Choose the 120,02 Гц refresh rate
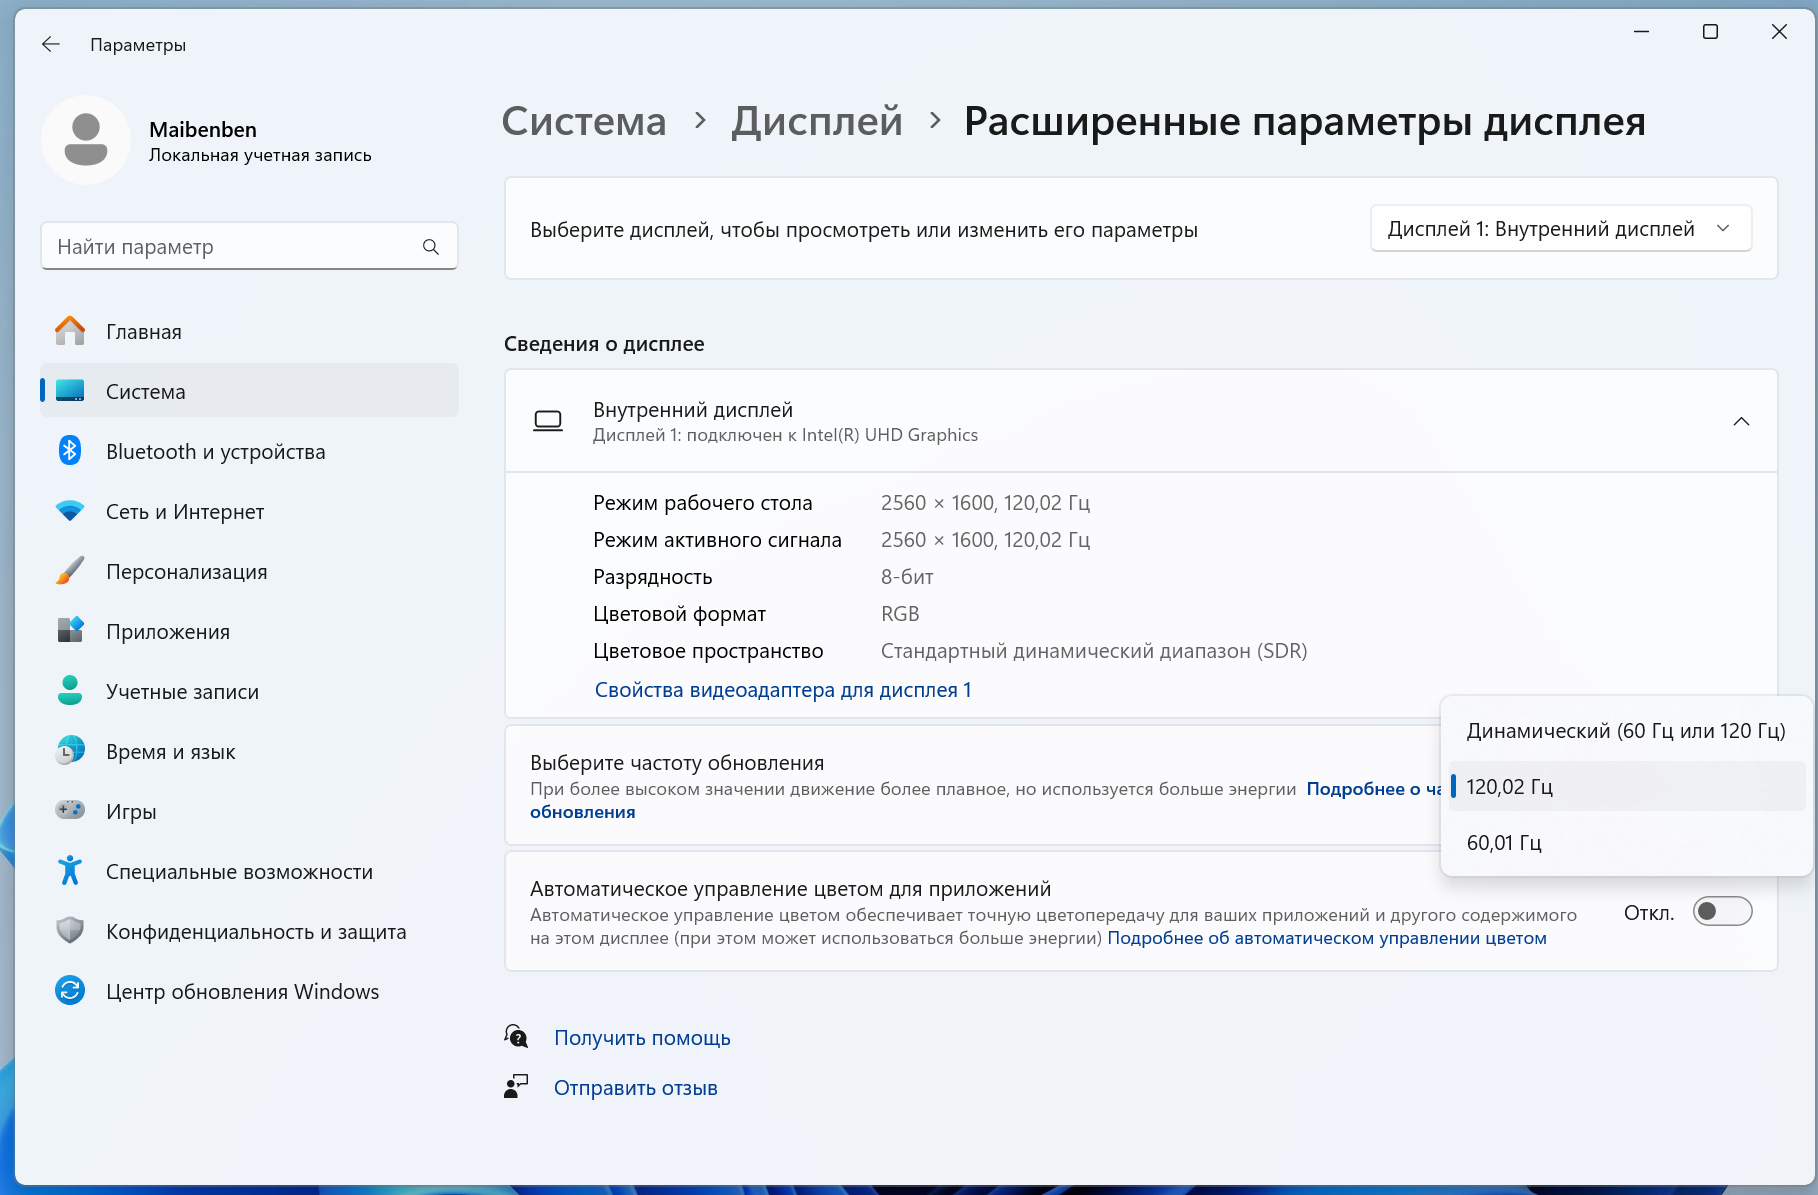The image size is (1818, 1195). pyautogui.click(x=1626, y=787)
